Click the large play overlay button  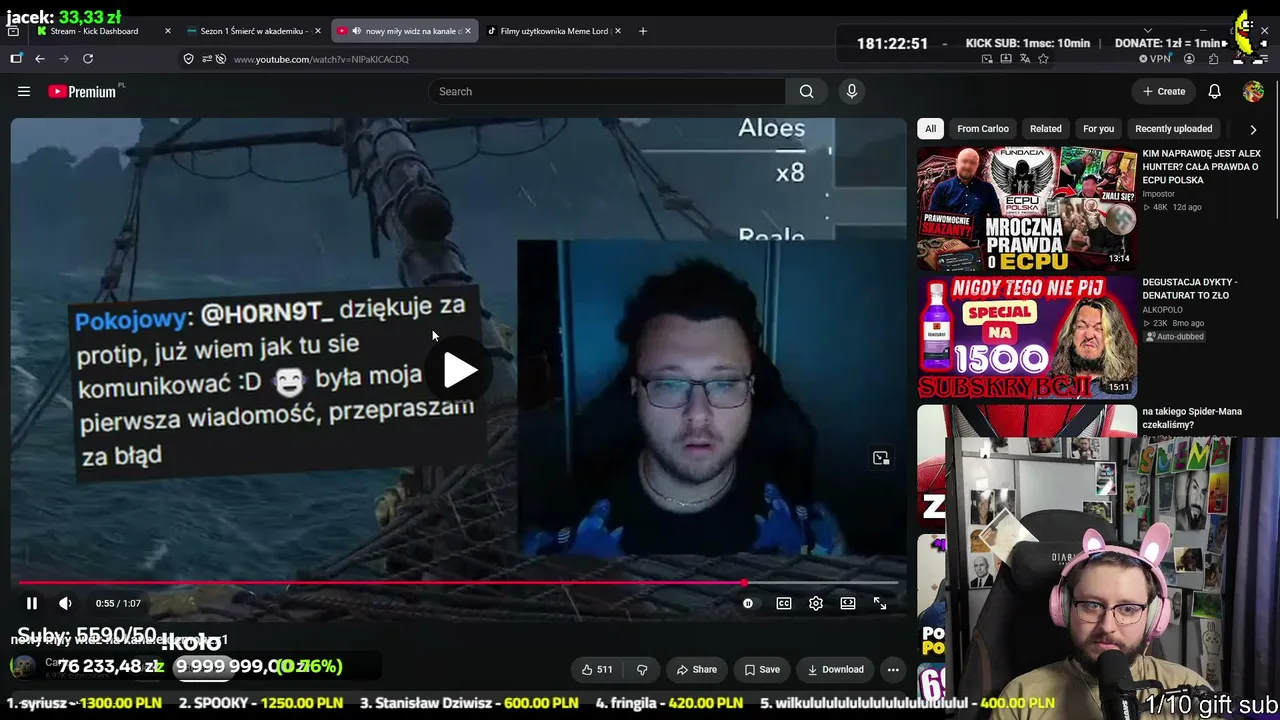pos(460,370)
